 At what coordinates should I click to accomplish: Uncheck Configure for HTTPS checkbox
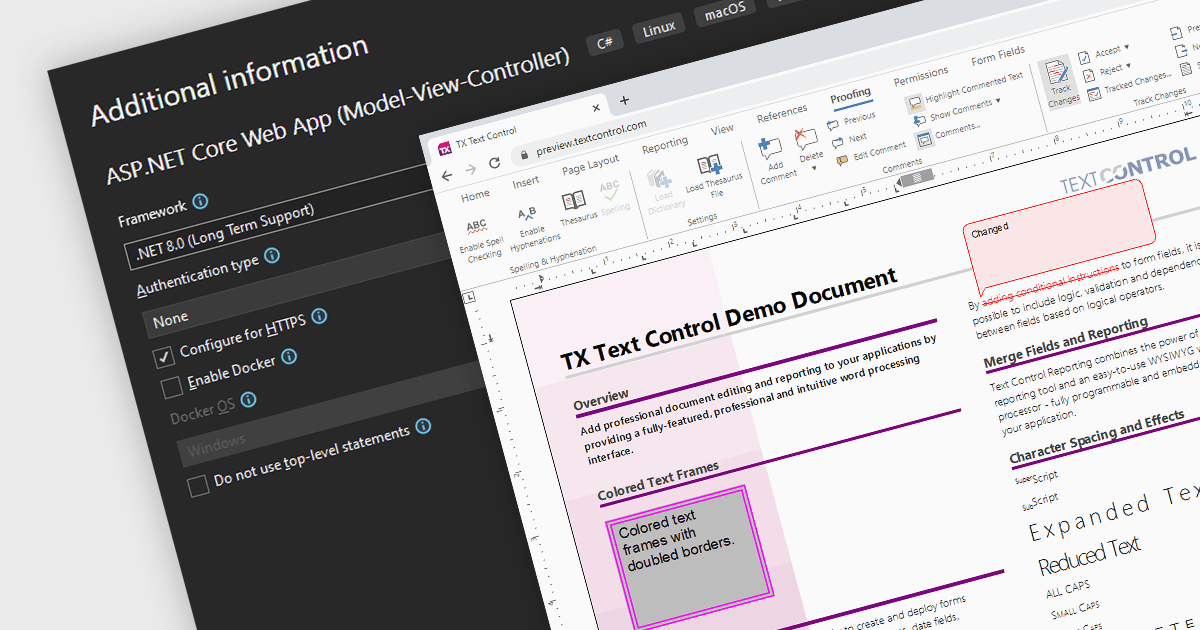162,356
